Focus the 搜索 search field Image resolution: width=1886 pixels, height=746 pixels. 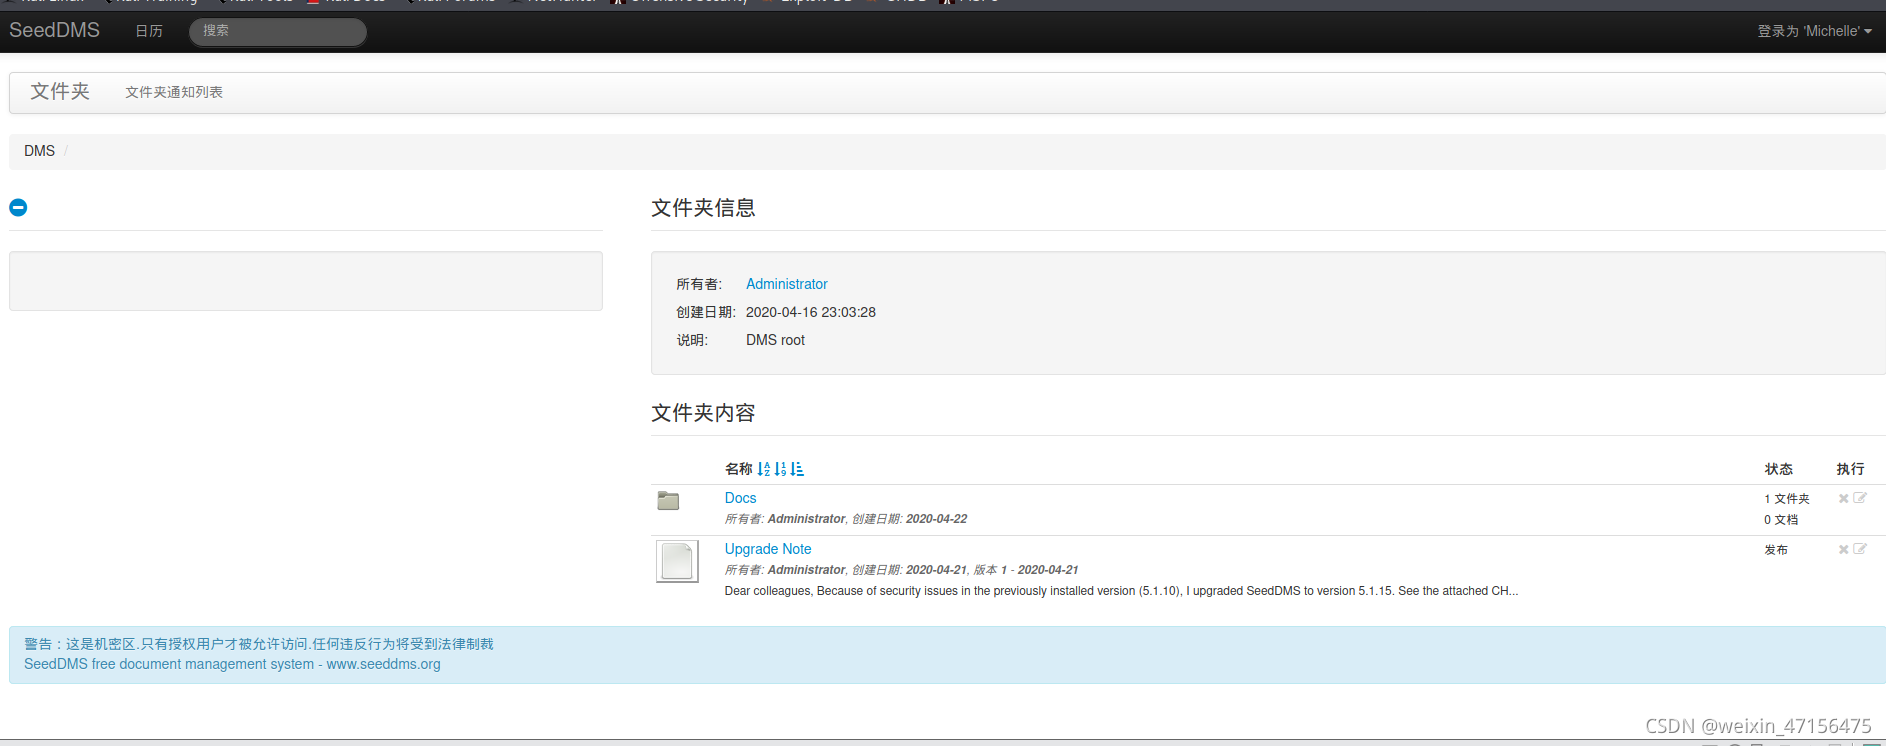pos(278,31)
